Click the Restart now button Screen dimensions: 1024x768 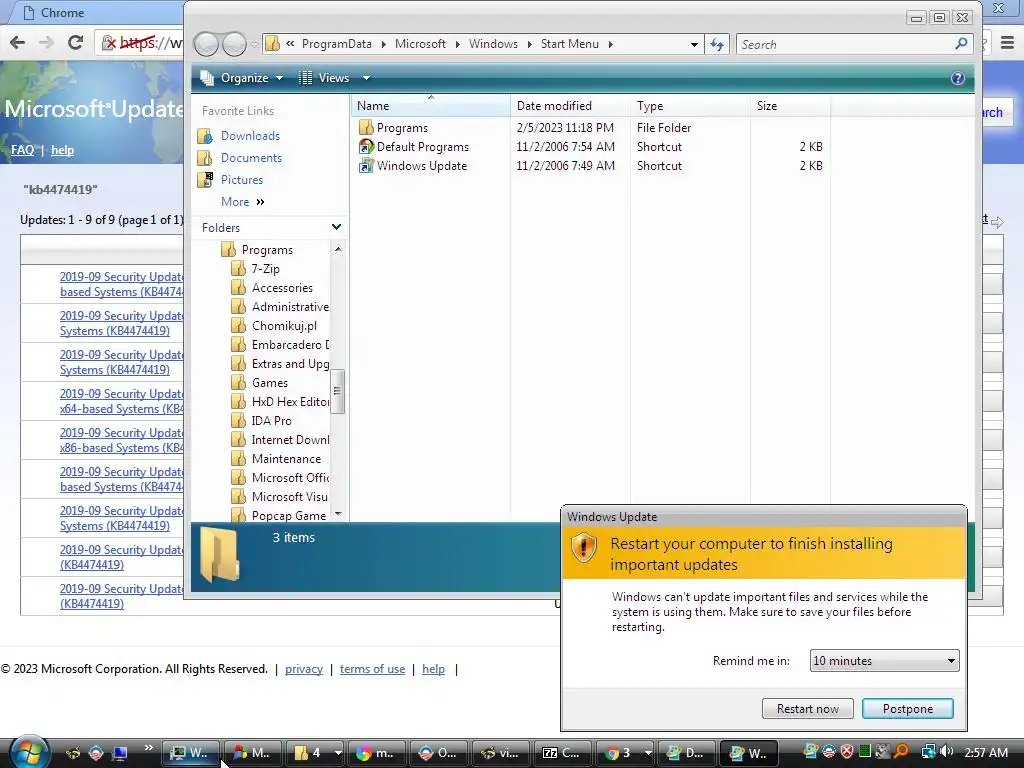(x=807, y=709)
